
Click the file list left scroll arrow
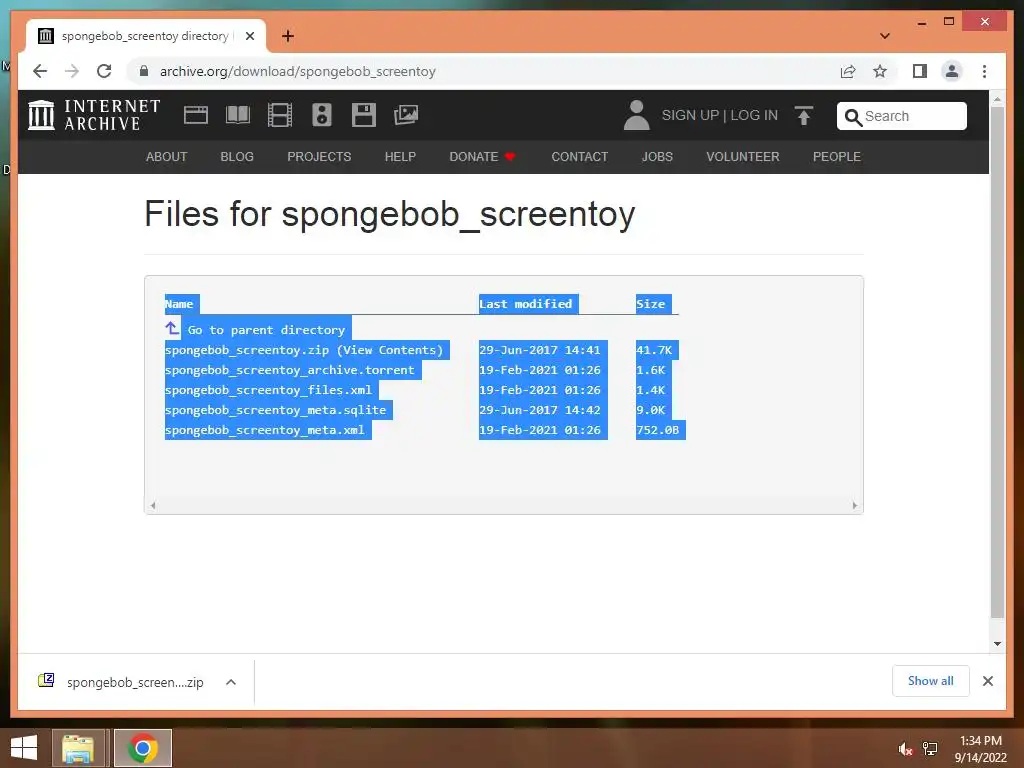click(153, 505)
